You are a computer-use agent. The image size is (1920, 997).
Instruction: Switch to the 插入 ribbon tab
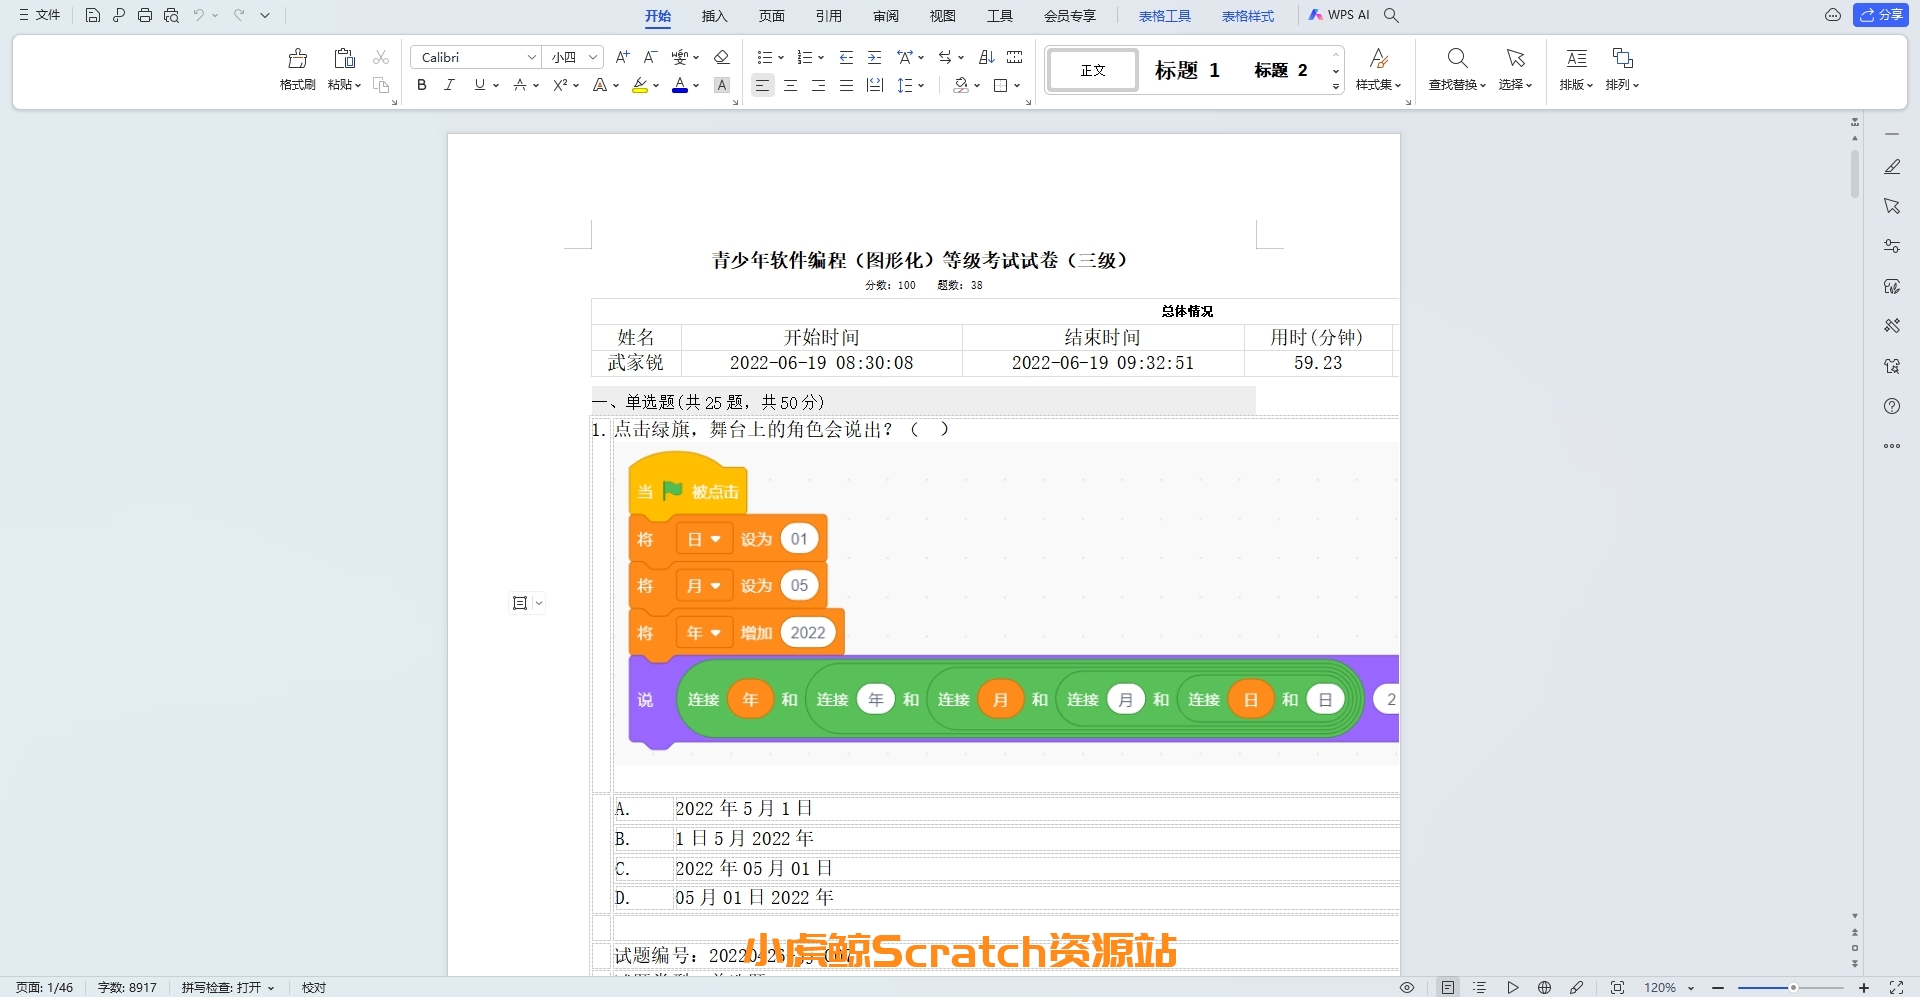tap(714, 16)
